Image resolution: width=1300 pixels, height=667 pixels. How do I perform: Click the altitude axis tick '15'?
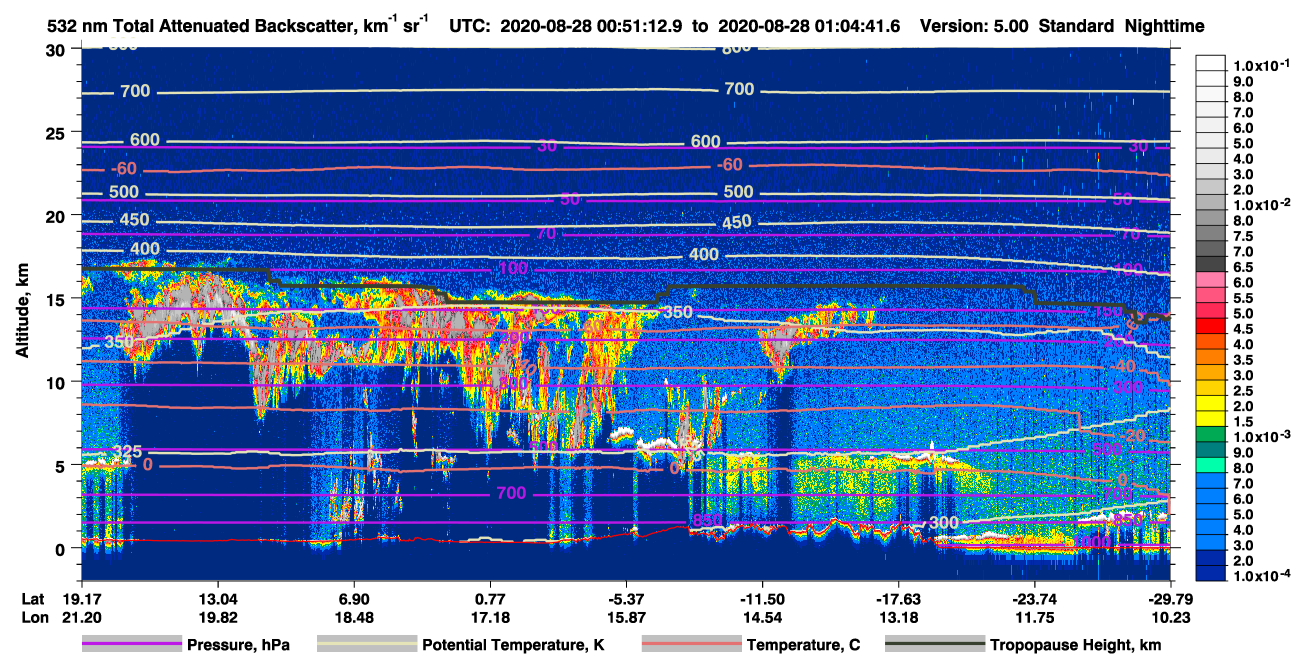pyautogui.click(x=58, y=299)
